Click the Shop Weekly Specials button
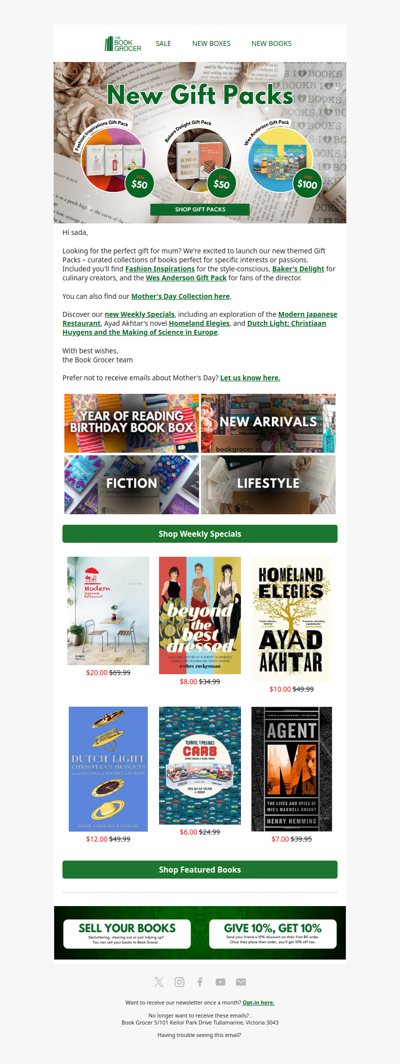The image size is (400, 1064). [x=200, y=534]
